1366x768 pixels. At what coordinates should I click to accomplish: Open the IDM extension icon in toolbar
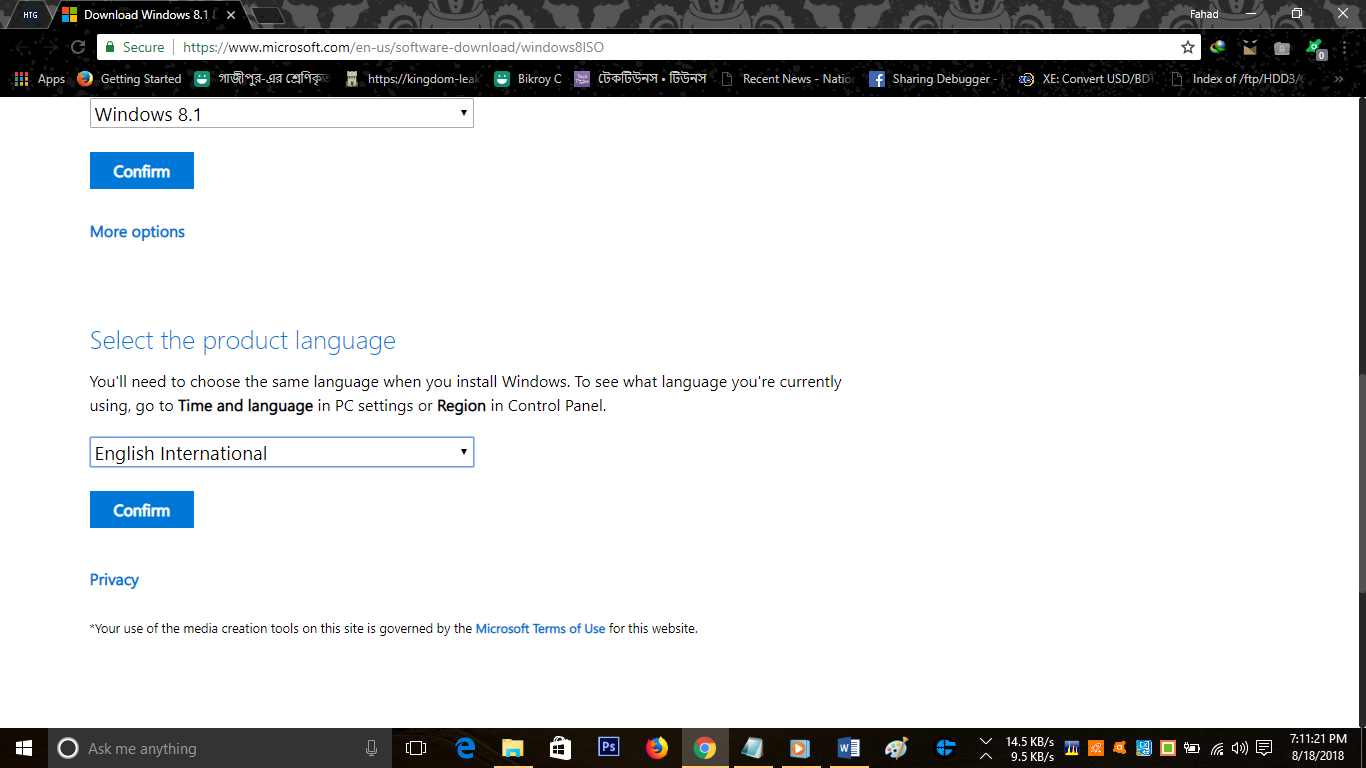pyautogui.click(x=1217, y=47)
